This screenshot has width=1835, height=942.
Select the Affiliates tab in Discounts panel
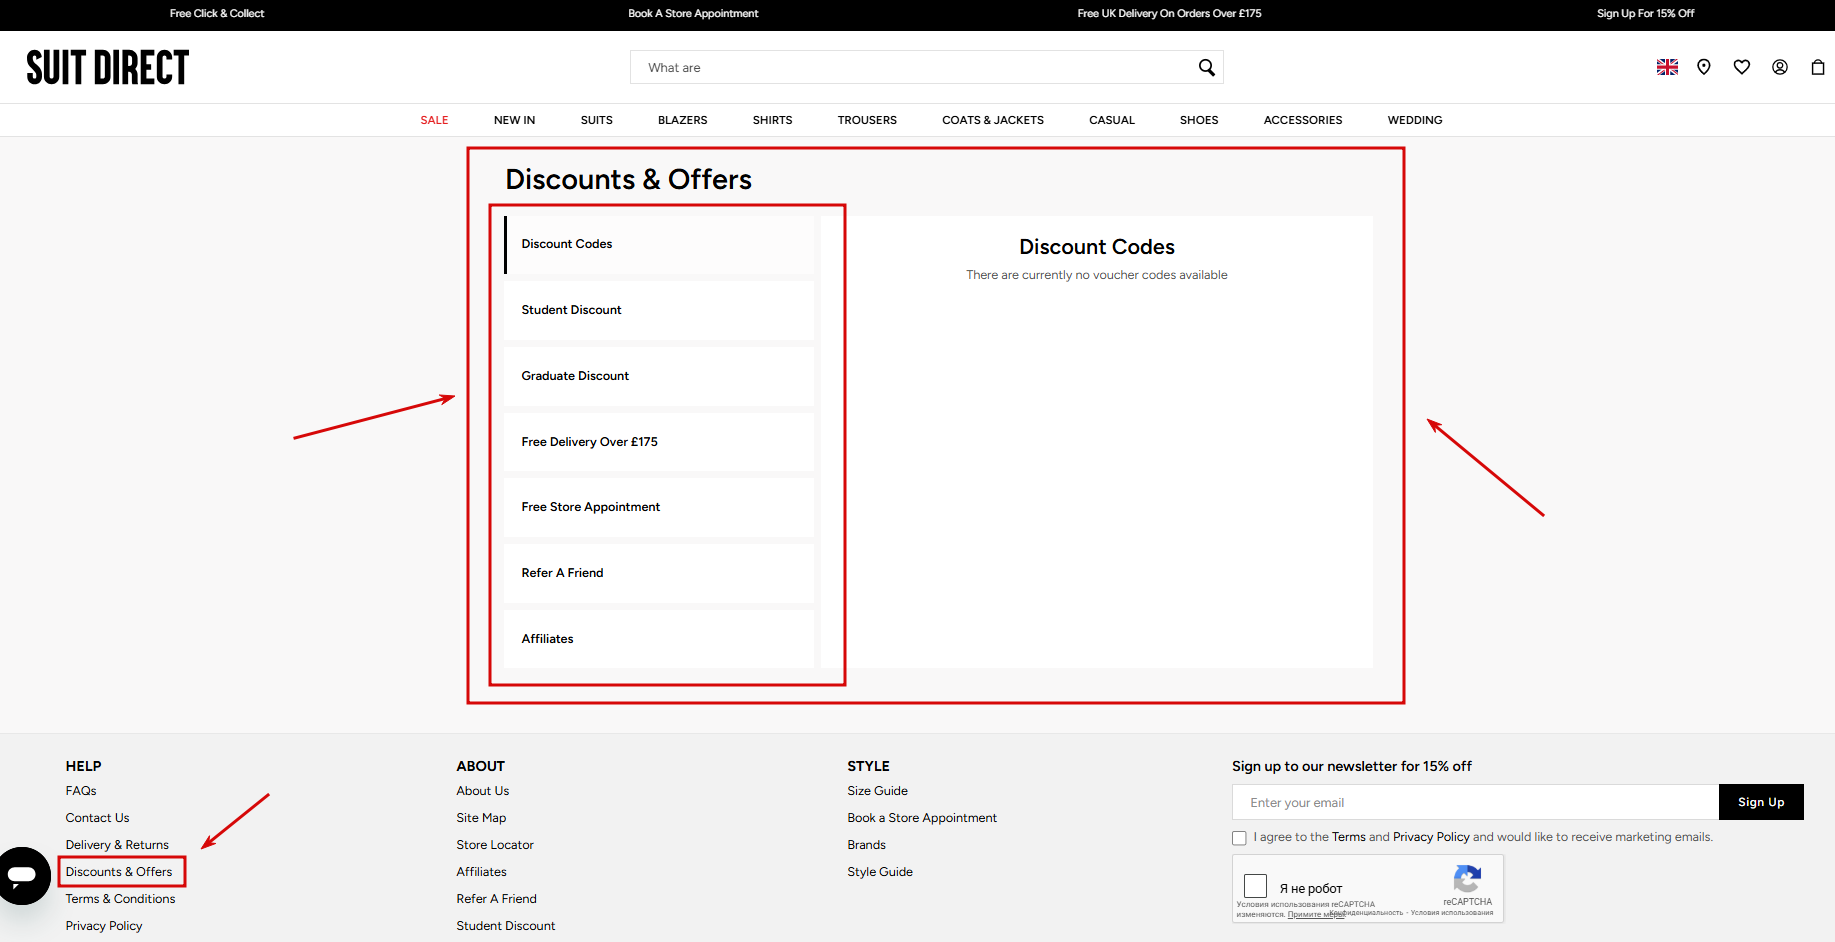[659, 639]
